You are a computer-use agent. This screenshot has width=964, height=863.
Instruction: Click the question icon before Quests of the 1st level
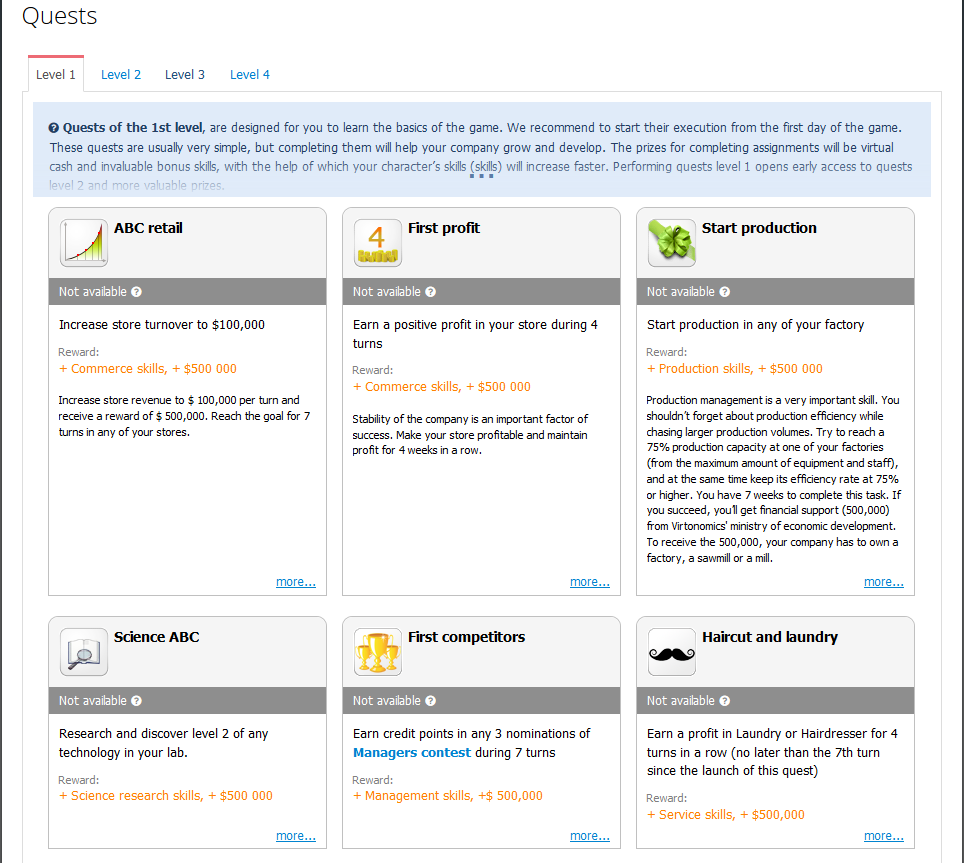[54, 128]
